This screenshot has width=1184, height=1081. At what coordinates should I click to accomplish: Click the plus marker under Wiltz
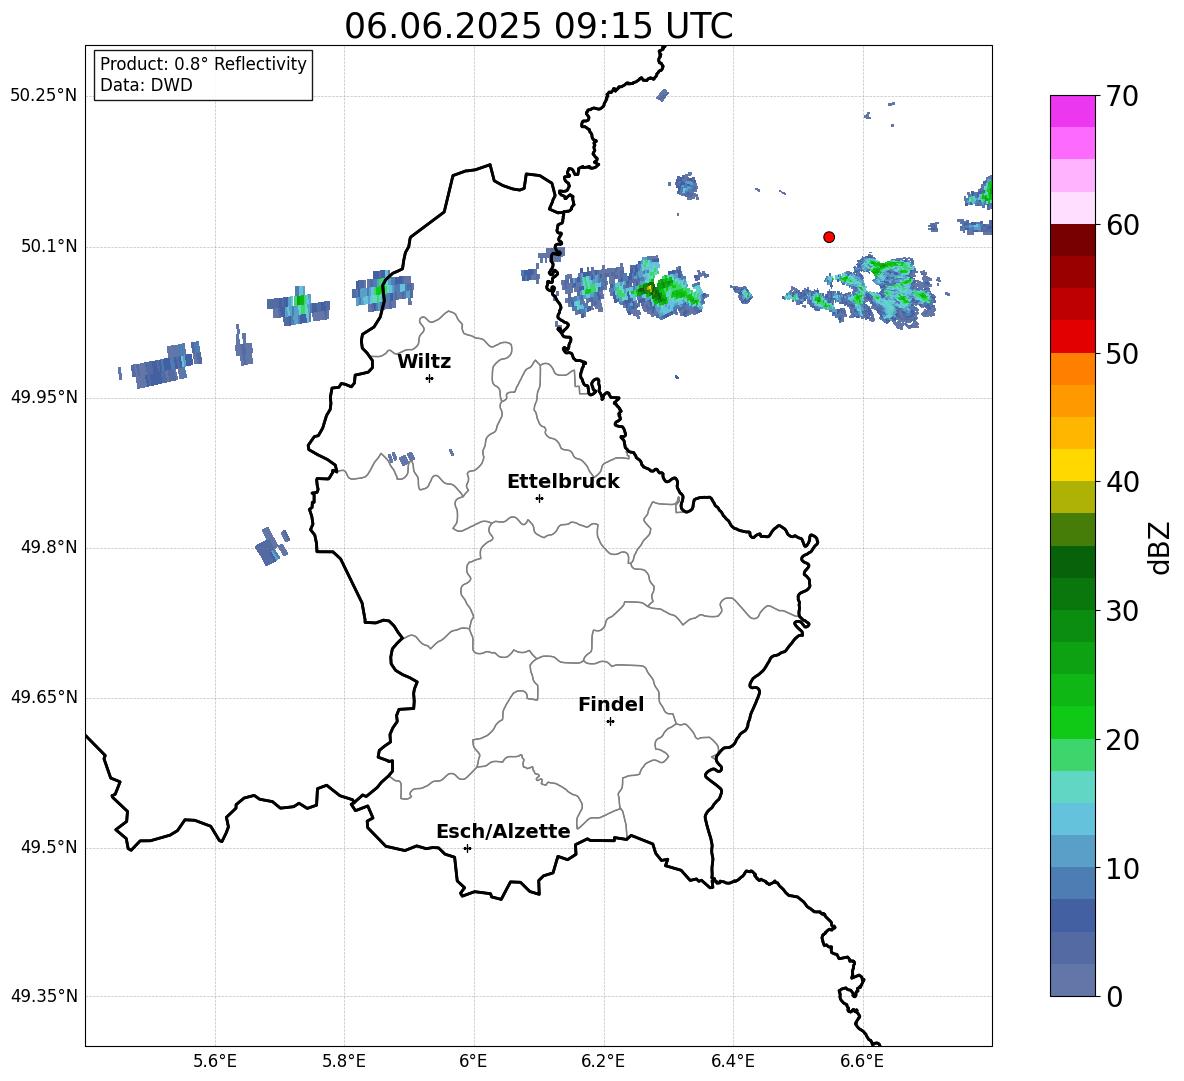click(430, 378)
